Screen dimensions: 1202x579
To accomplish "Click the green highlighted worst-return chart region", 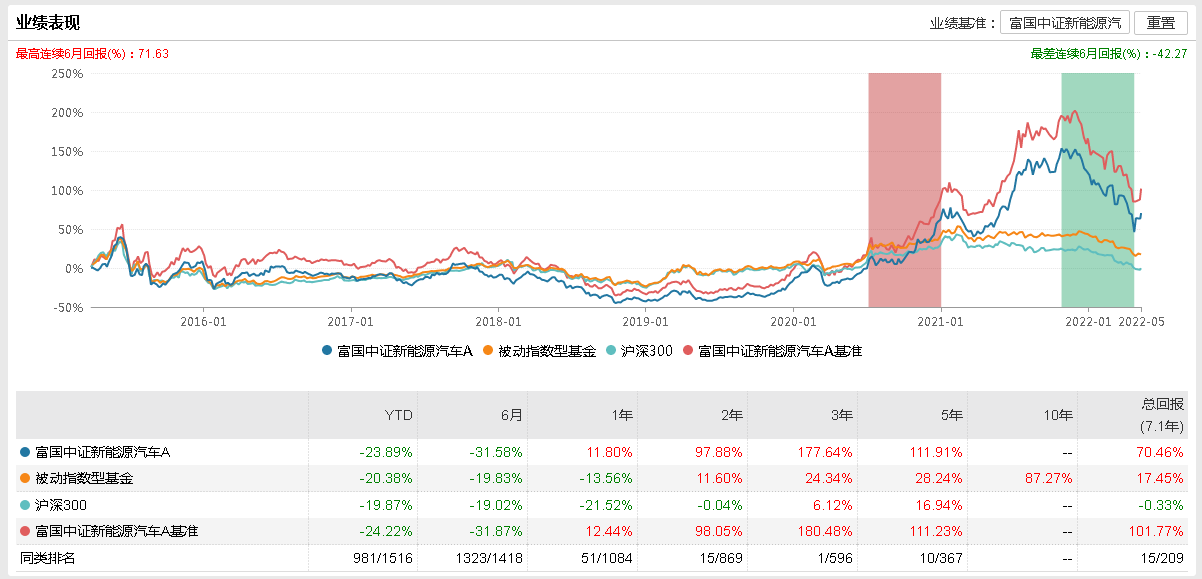I will click(1097, 190).
